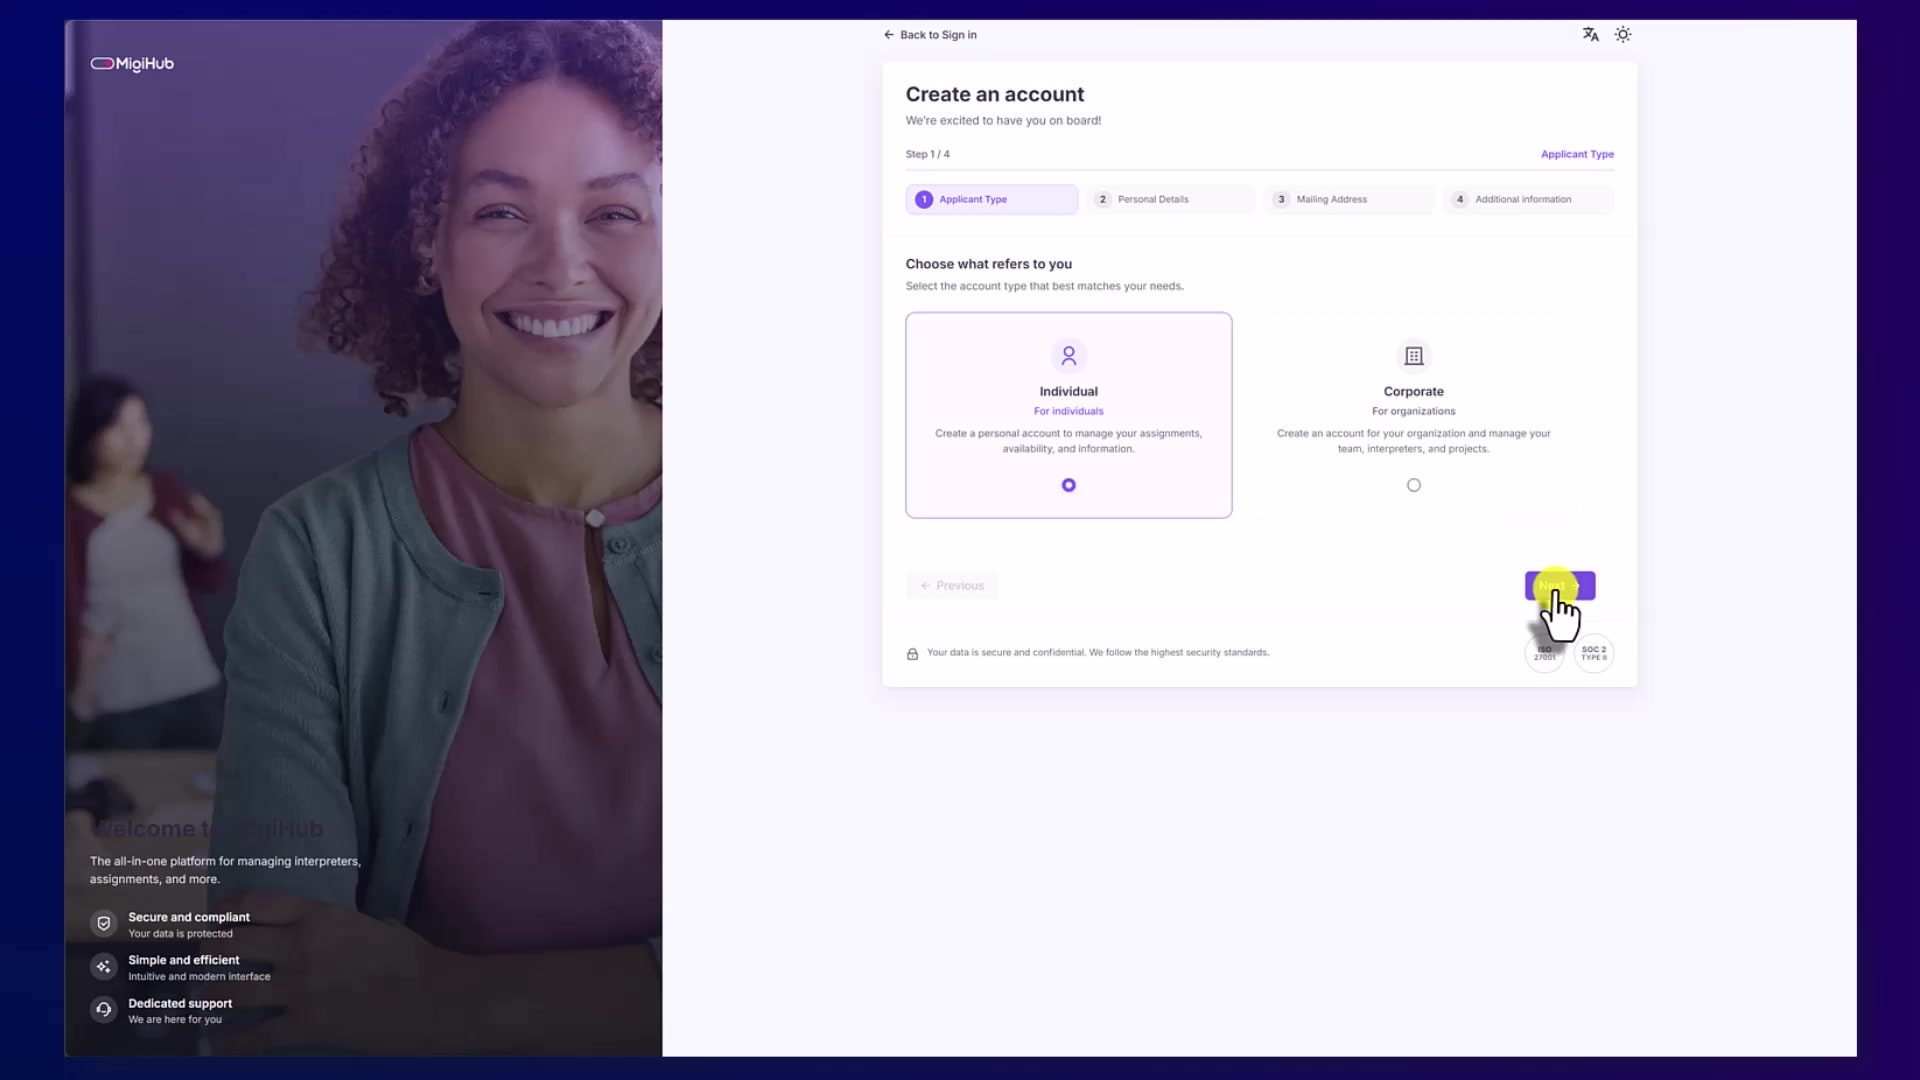The width and height of the screenshot is (1920, 1080).
Task: Click 'Your data is secure and confidential' notice
Action: point(1097,653)
